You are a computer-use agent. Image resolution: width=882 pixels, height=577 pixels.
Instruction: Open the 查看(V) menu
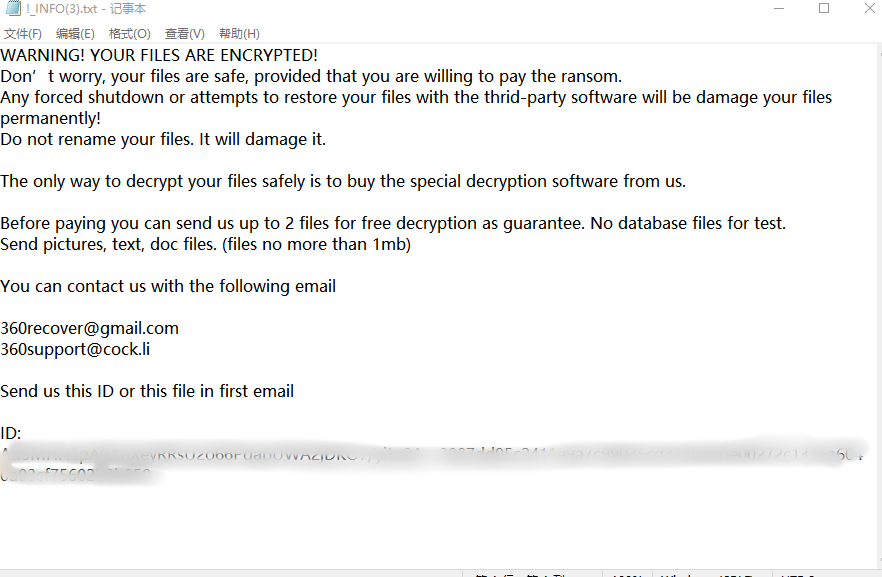pyautogui.click(x=184, y=34)
